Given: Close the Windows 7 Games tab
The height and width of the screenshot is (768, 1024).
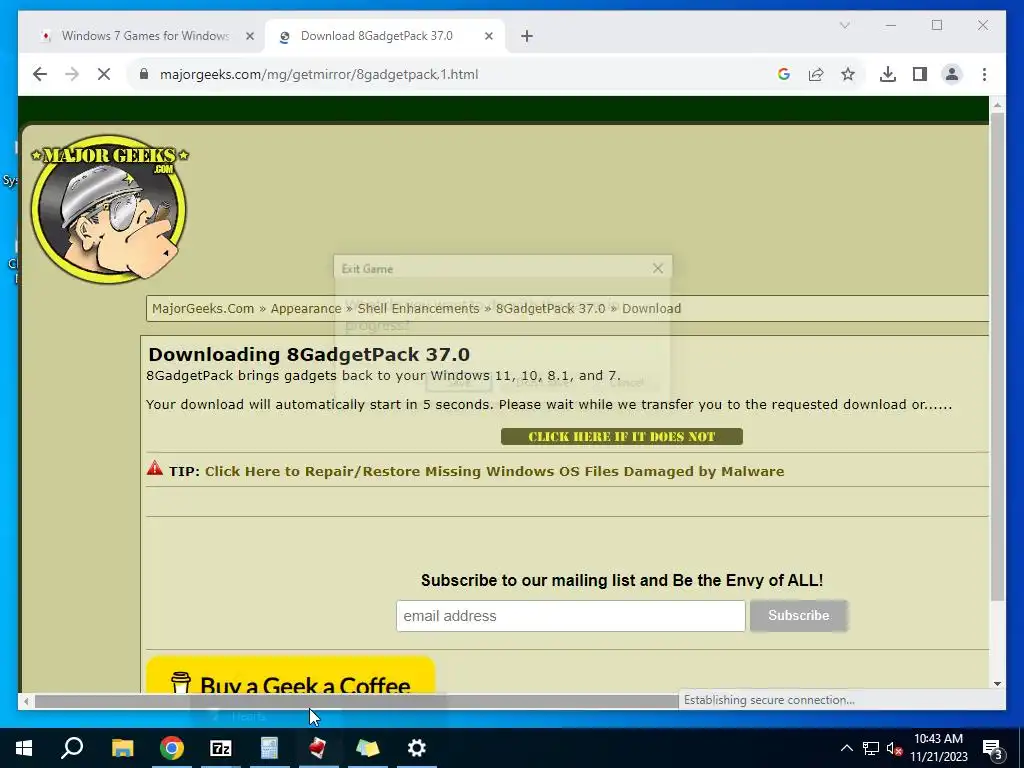Looking at the screenshot, I should [249, 36].
